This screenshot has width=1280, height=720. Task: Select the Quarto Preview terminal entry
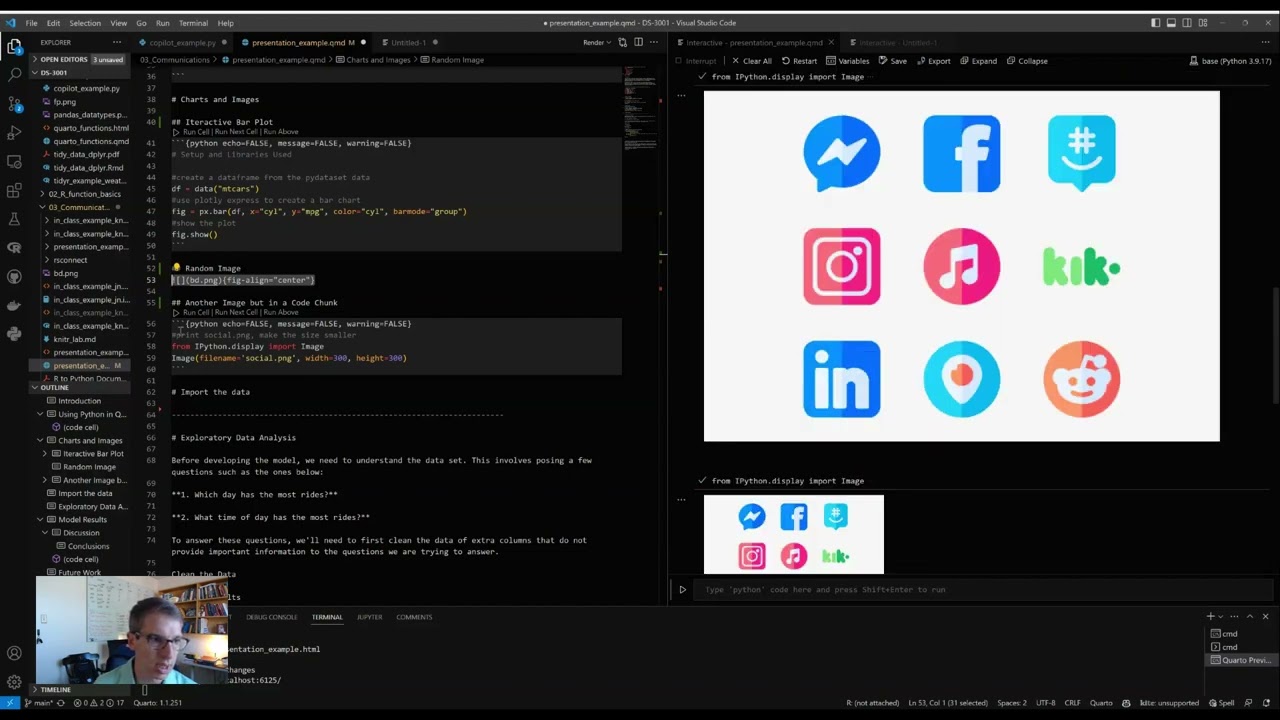click(1240, 660)
